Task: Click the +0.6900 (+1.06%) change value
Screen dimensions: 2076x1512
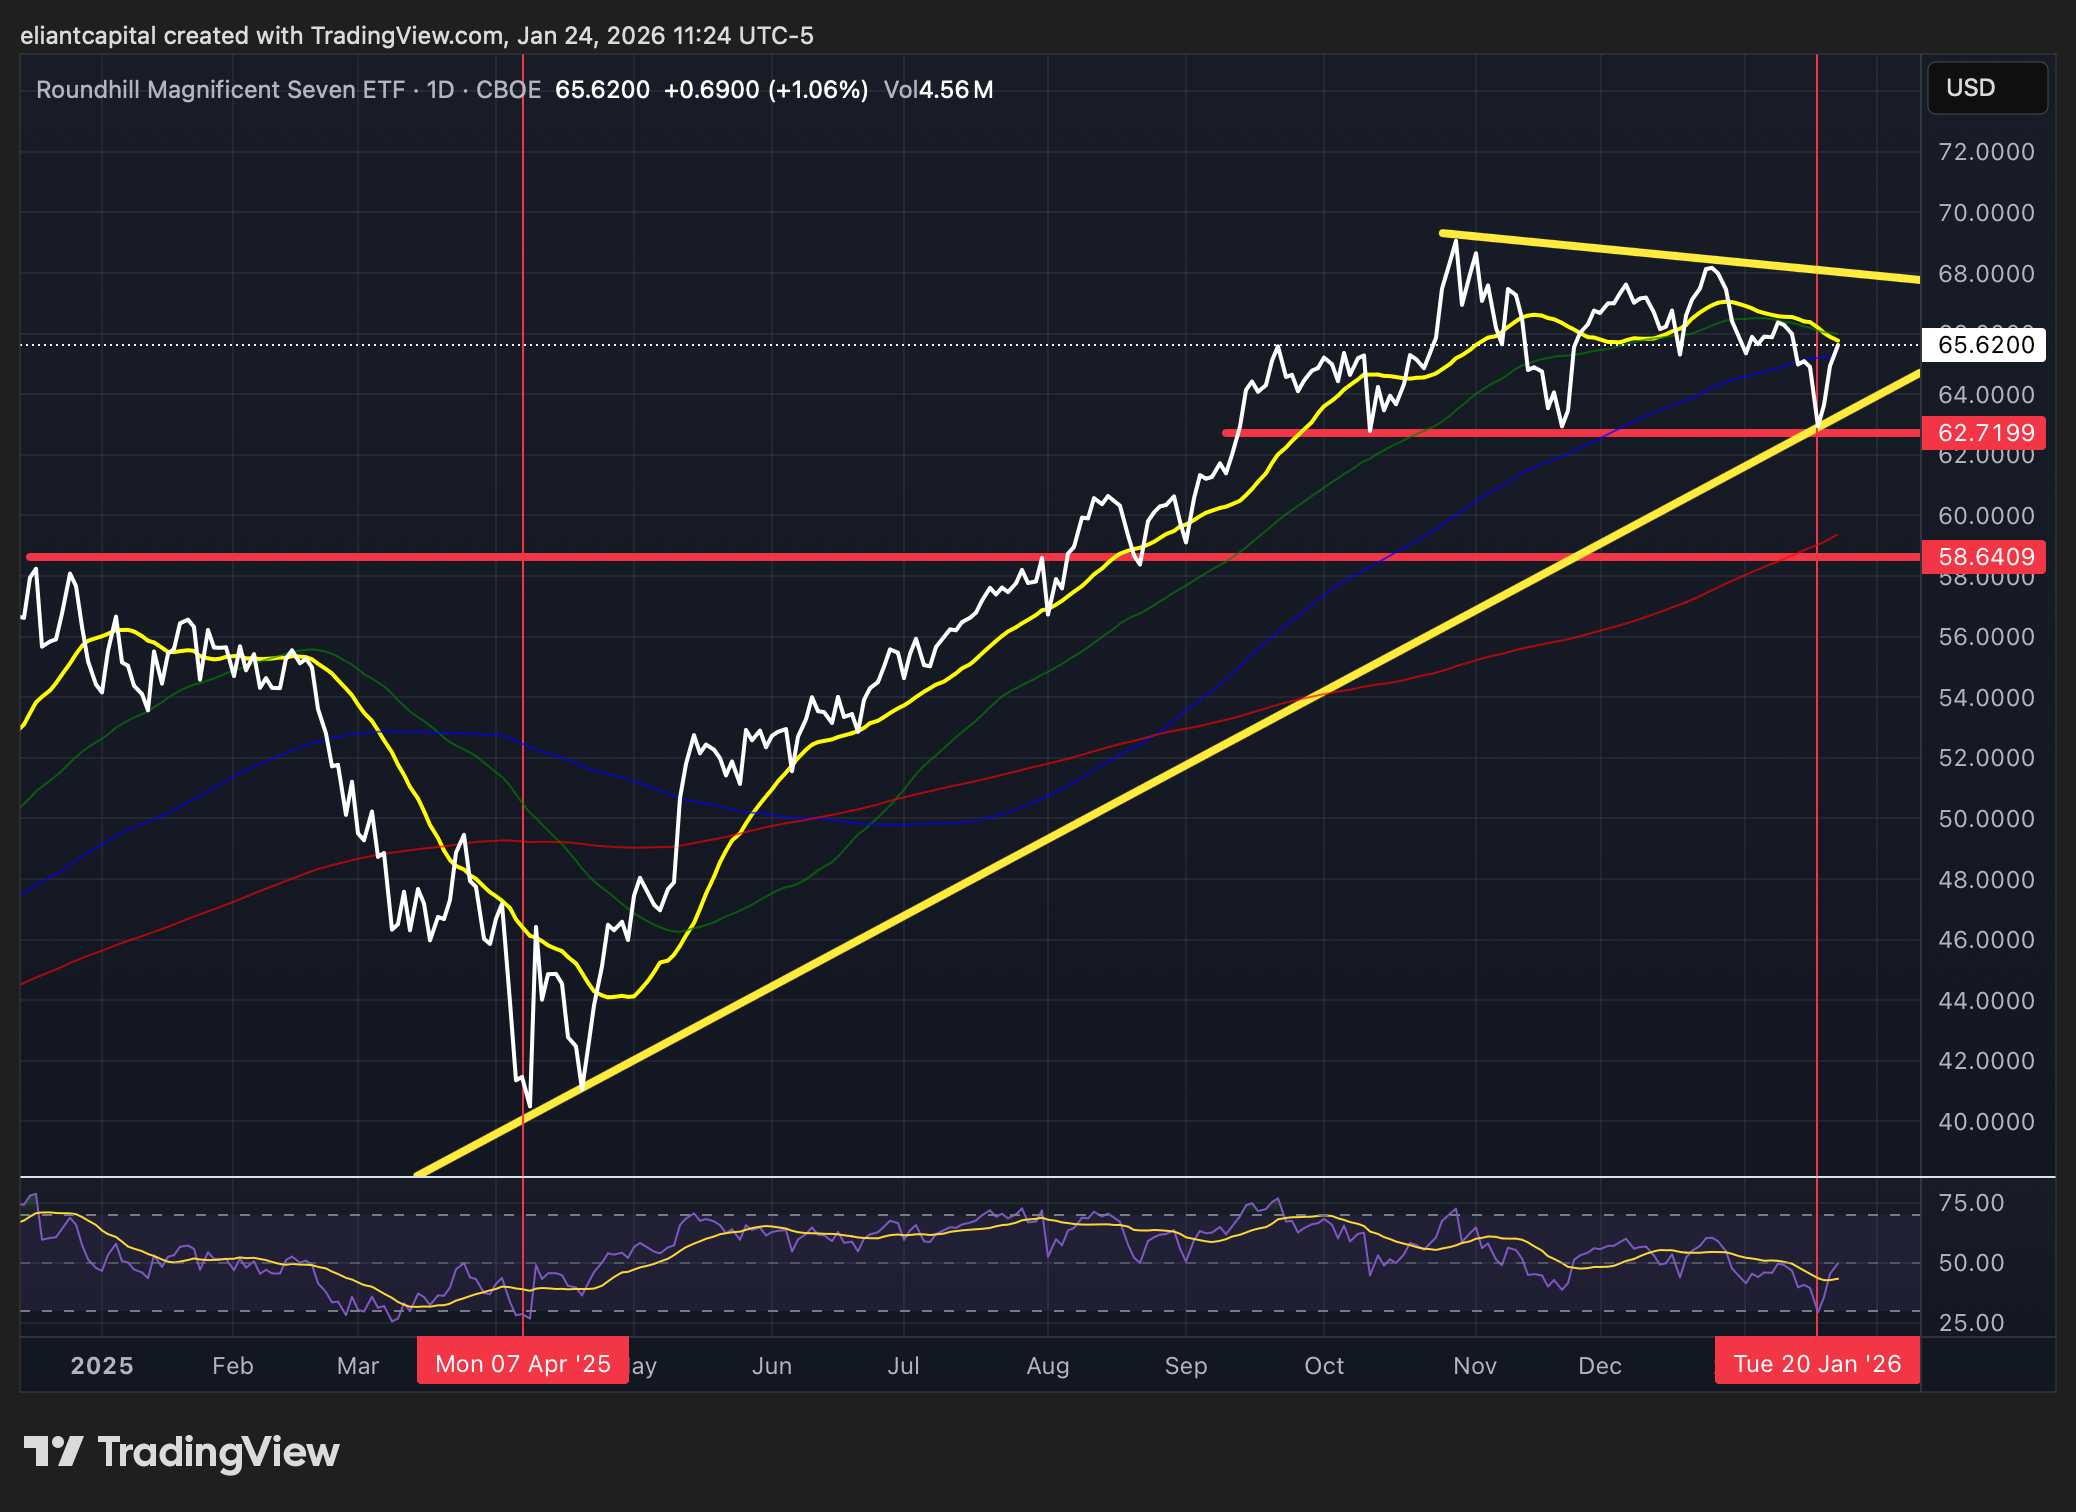Action: [765, 90]
